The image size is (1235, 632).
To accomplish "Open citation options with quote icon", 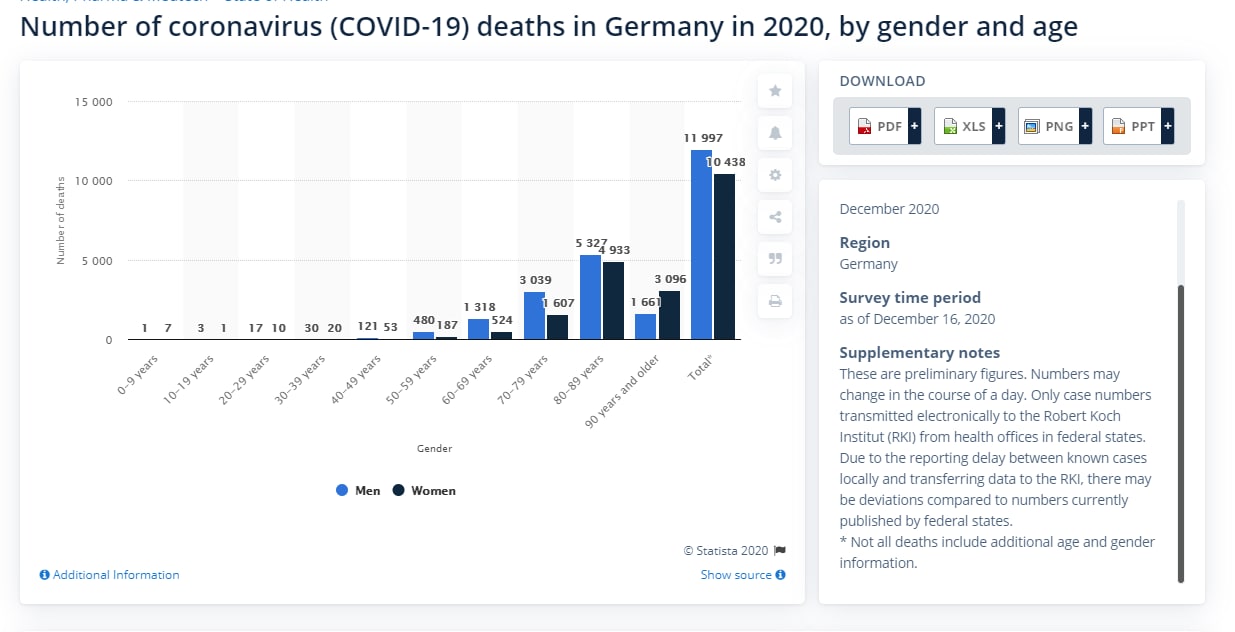I will 775,259.
